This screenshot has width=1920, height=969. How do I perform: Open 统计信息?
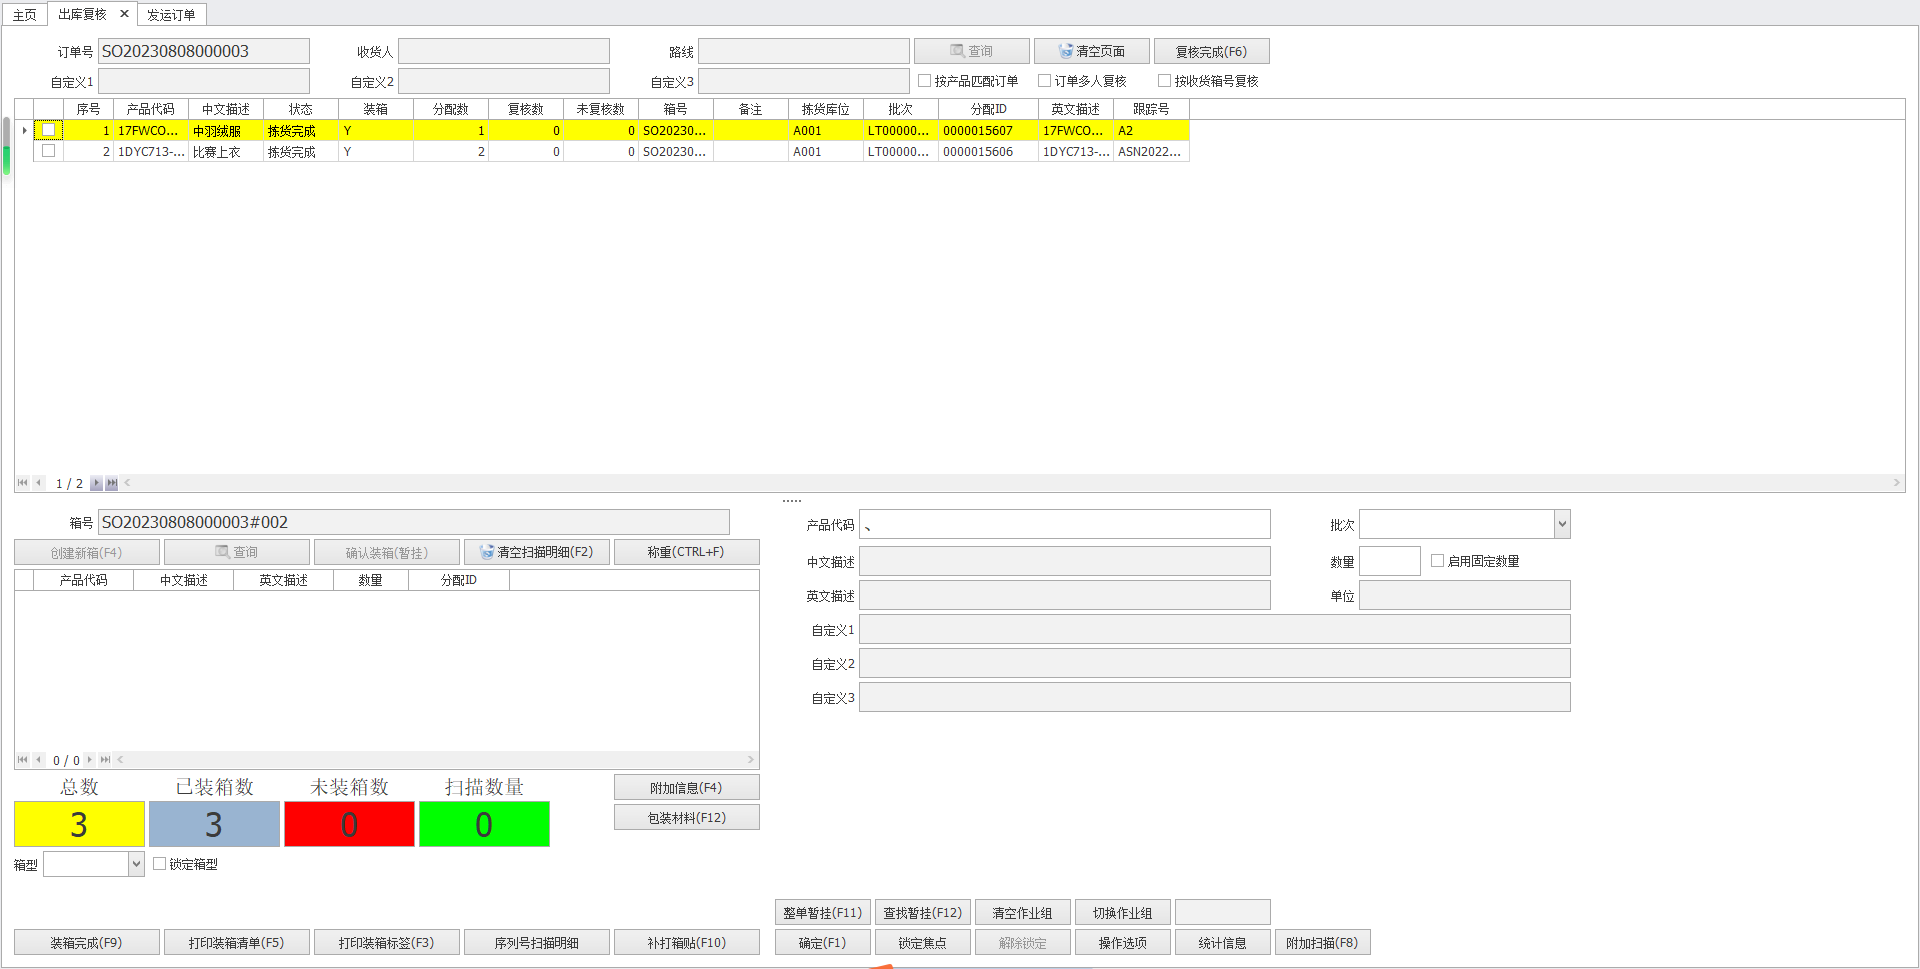pyautogui.click(x=1223, y=943)
